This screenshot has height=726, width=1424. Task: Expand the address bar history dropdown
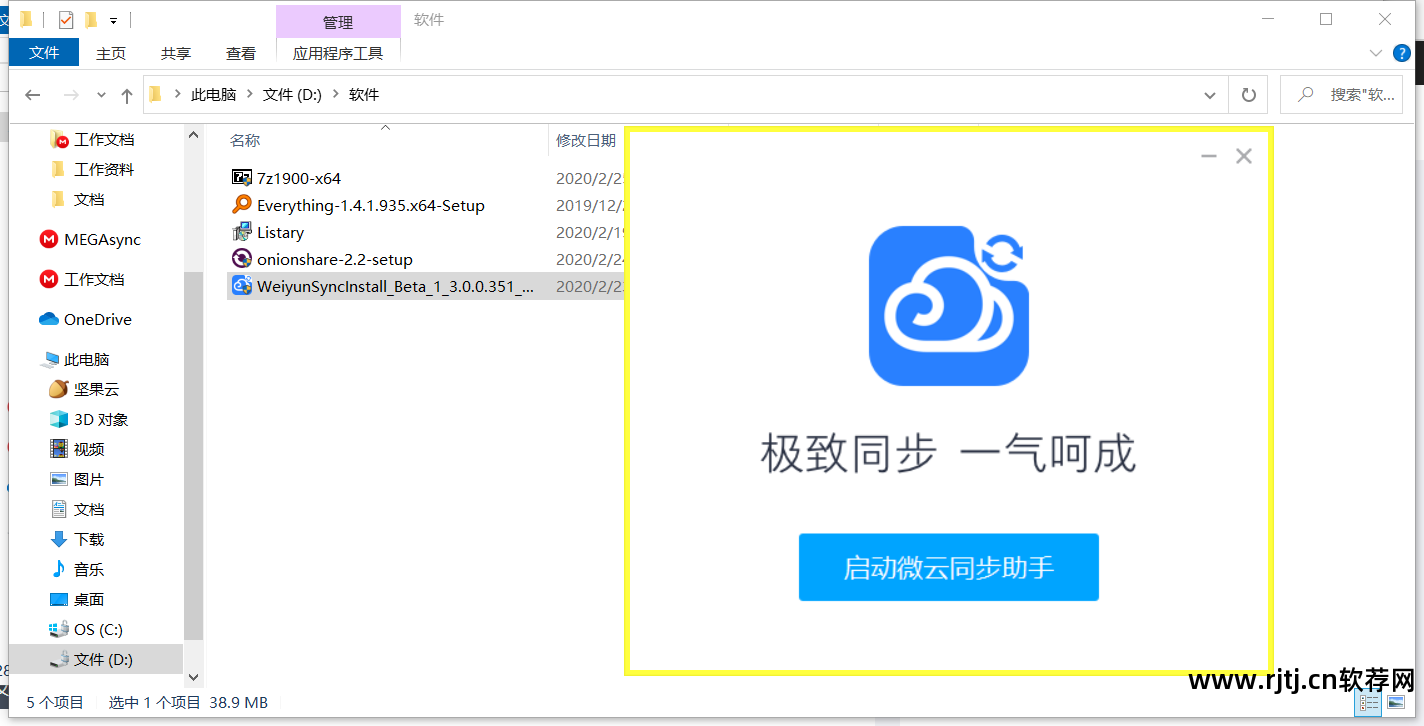tap(1211, 95)
